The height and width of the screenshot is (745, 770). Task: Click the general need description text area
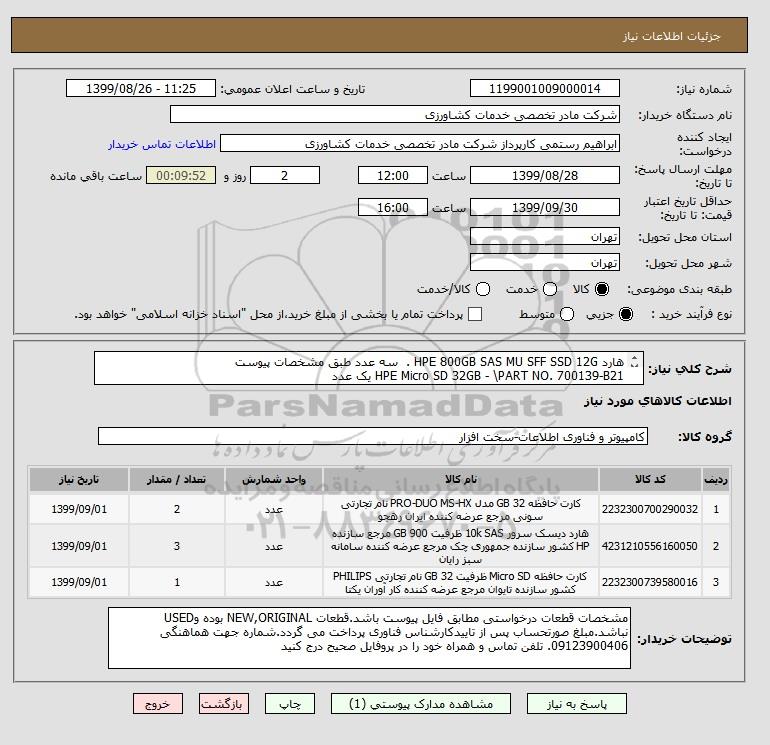point(368,368)
